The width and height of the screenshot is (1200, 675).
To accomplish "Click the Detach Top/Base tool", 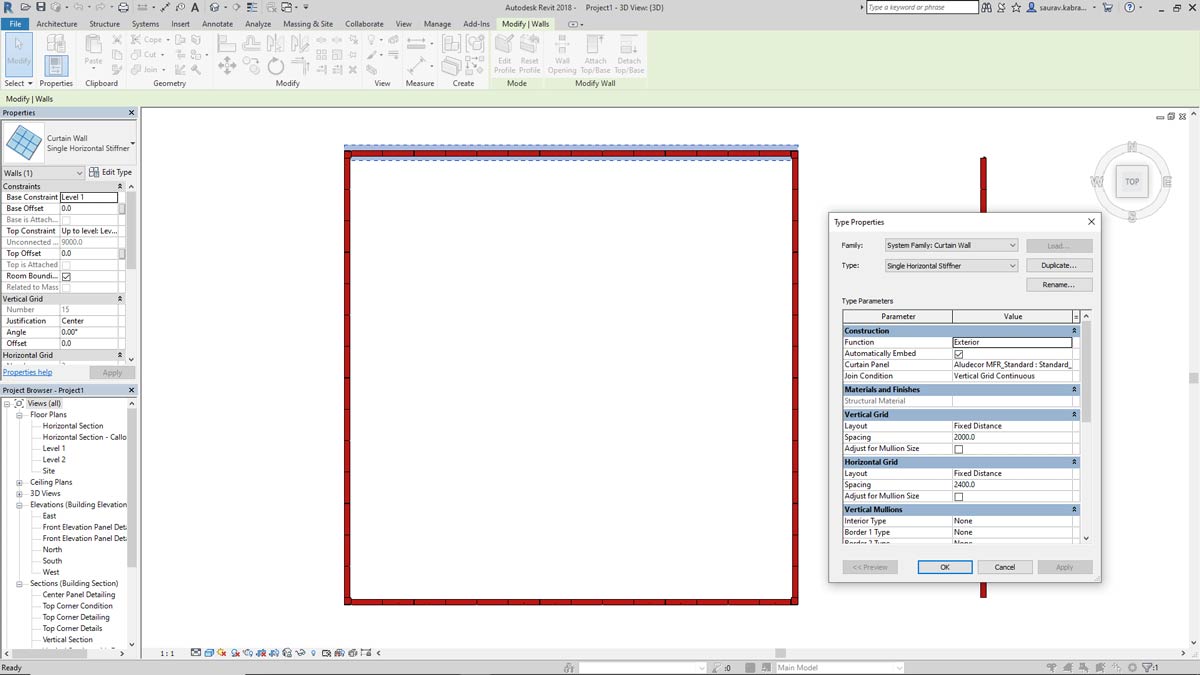I will tap(629, 54).
